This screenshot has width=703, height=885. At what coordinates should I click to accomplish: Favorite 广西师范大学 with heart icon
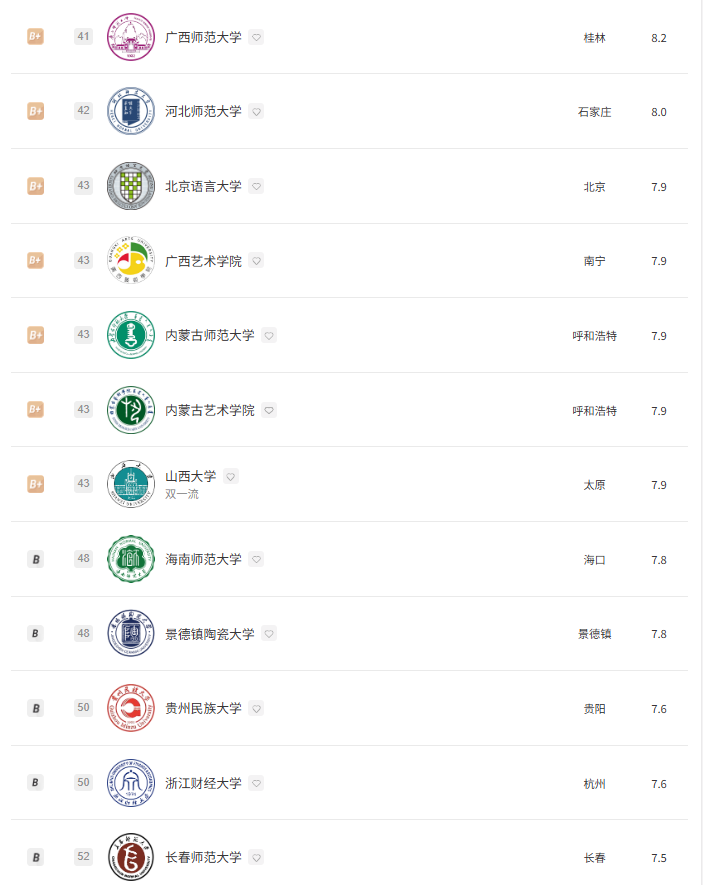pos(256,37)
